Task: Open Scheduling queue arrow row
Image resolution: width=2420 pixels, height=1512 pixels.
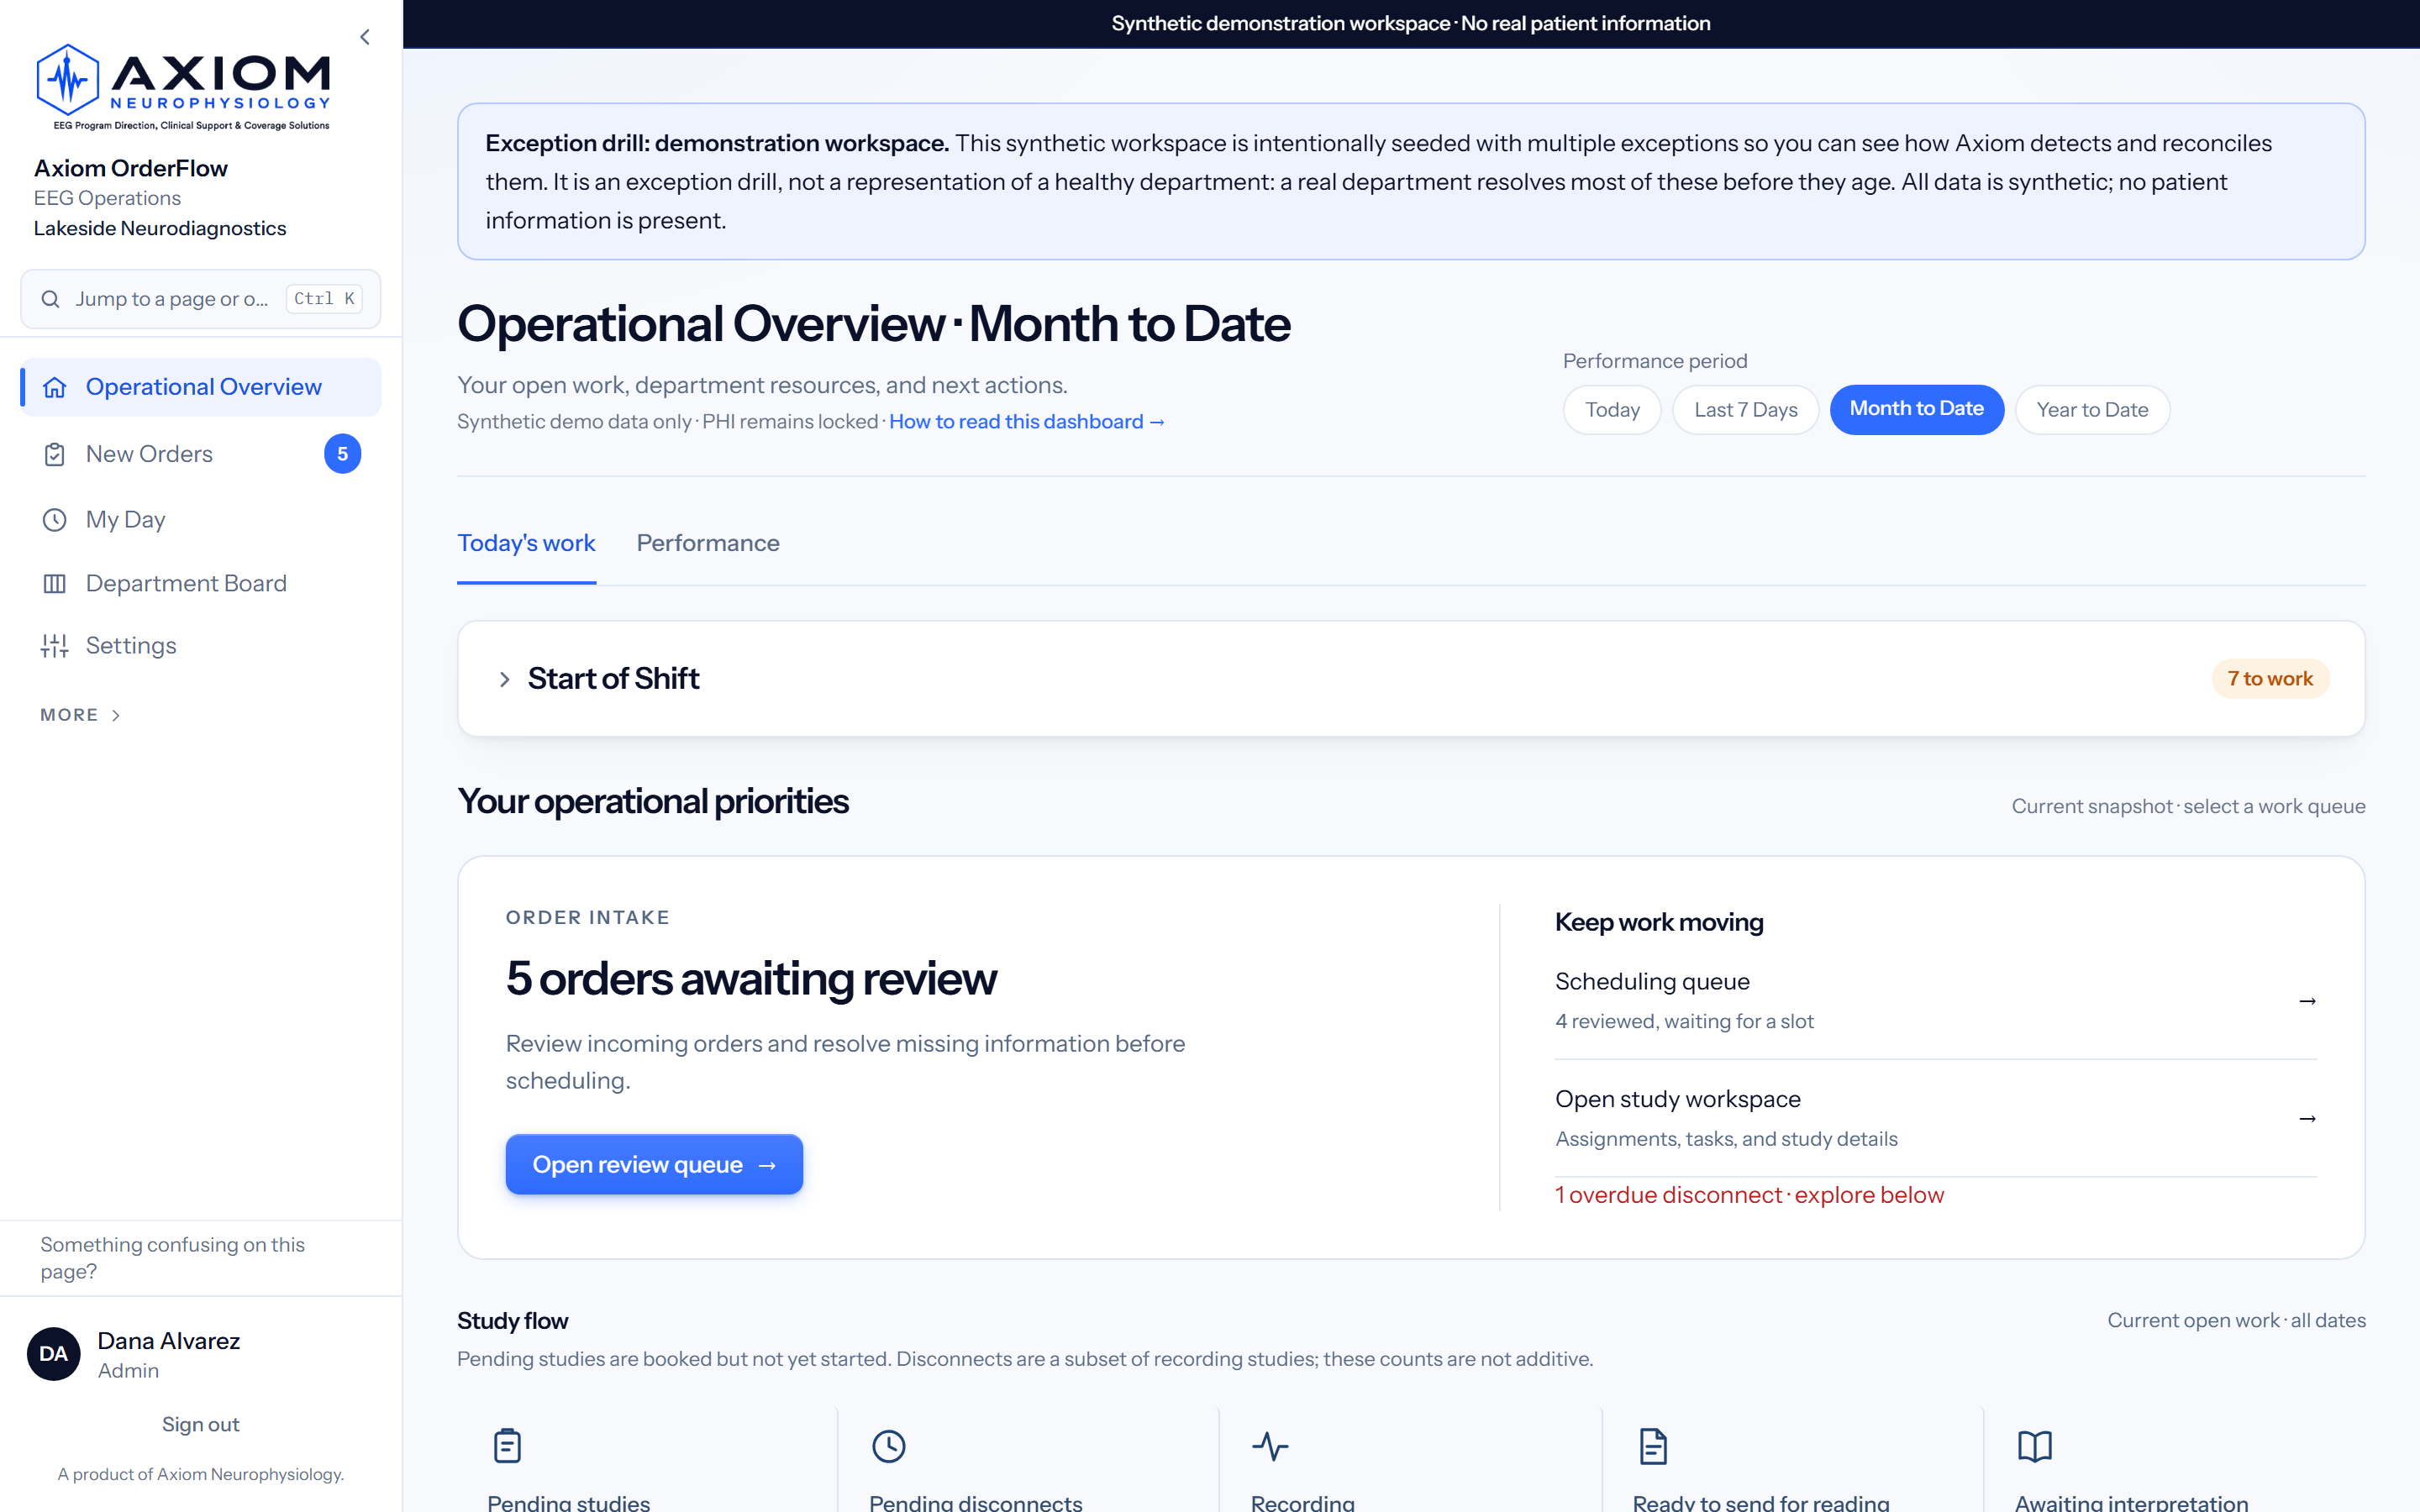Action: point(1935,1001)
